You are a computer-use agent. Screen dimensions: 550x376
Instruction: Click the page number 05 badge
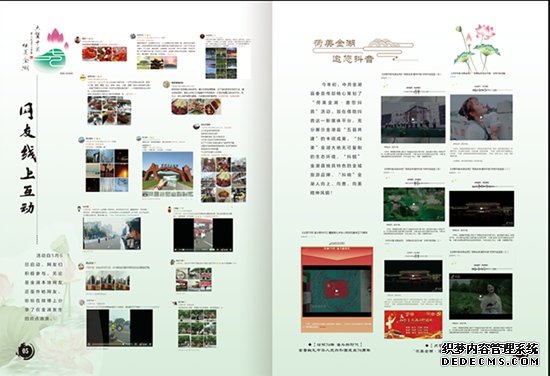(26, 350)
